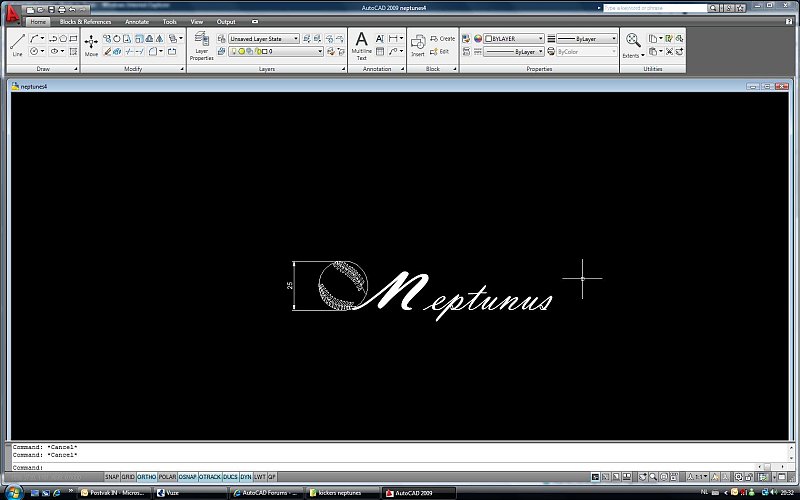This screenshot has width=800, height=500.
Task: Toggle GRID display in status bar
Action: point(128,477)
